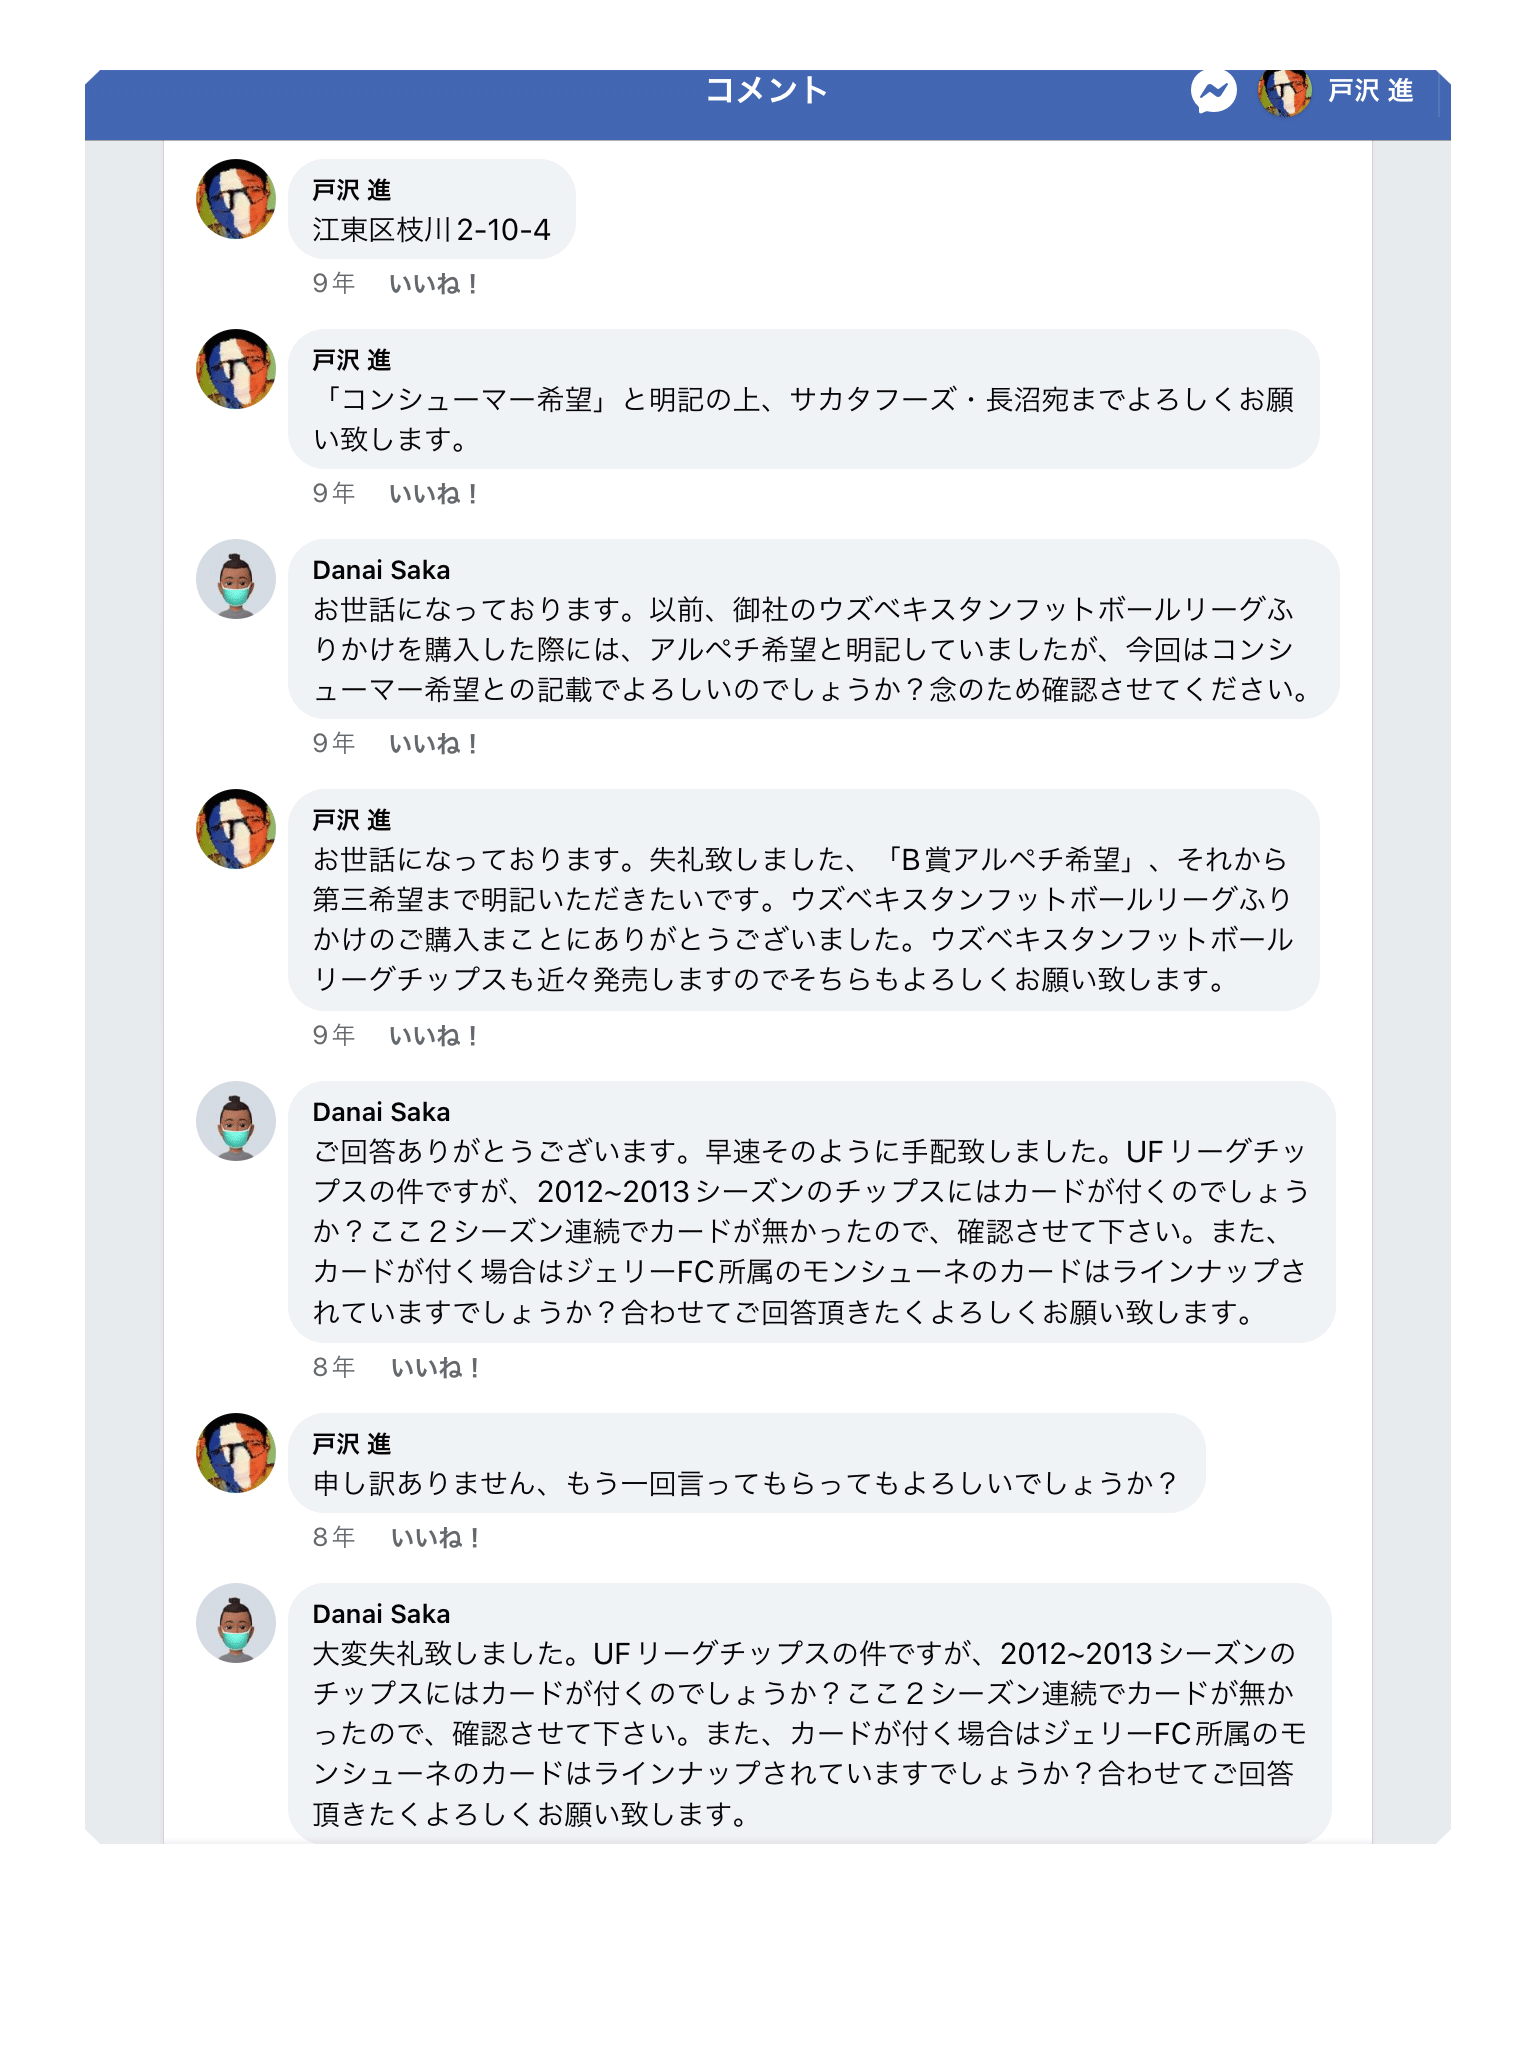Open the Danai Saka name on the アルペチ希望 question

(x=381, y=570)
